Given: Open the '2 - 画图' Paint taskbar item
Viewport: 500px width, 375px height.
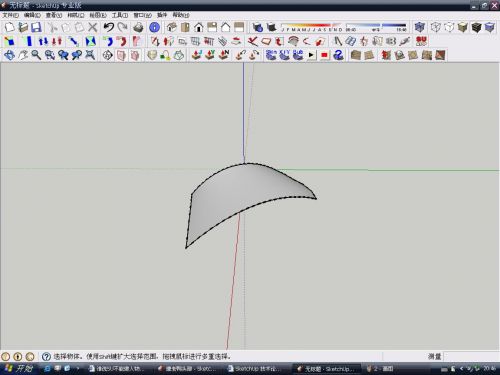Looking at the screenshot, I should [x=380, y=369].
